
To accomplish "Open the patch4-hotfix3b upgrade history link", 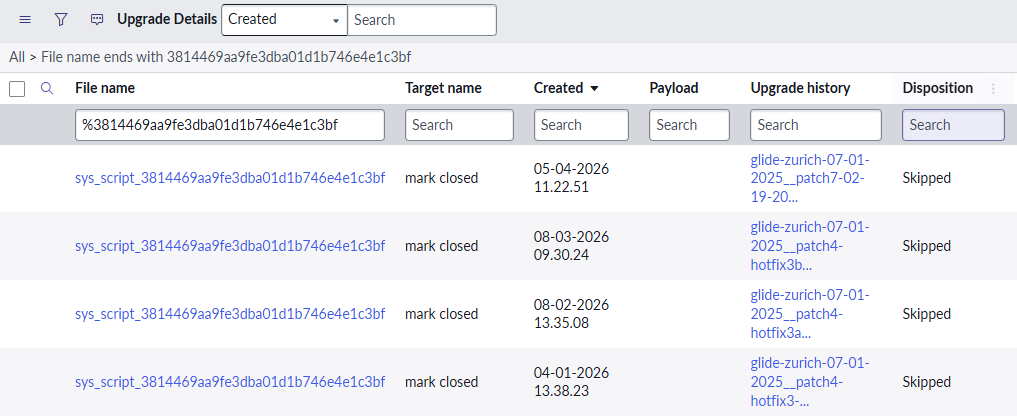I will 809,246.
